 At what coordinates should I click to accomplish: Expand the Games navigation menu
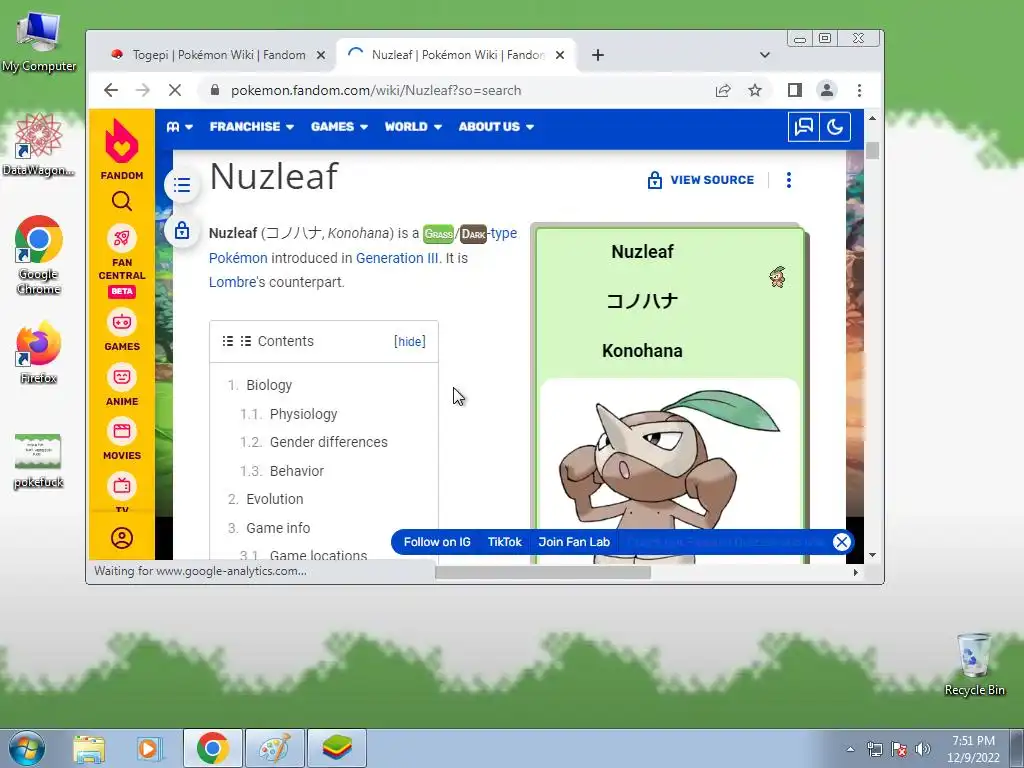pyautogui.click(x=339, y=127)
